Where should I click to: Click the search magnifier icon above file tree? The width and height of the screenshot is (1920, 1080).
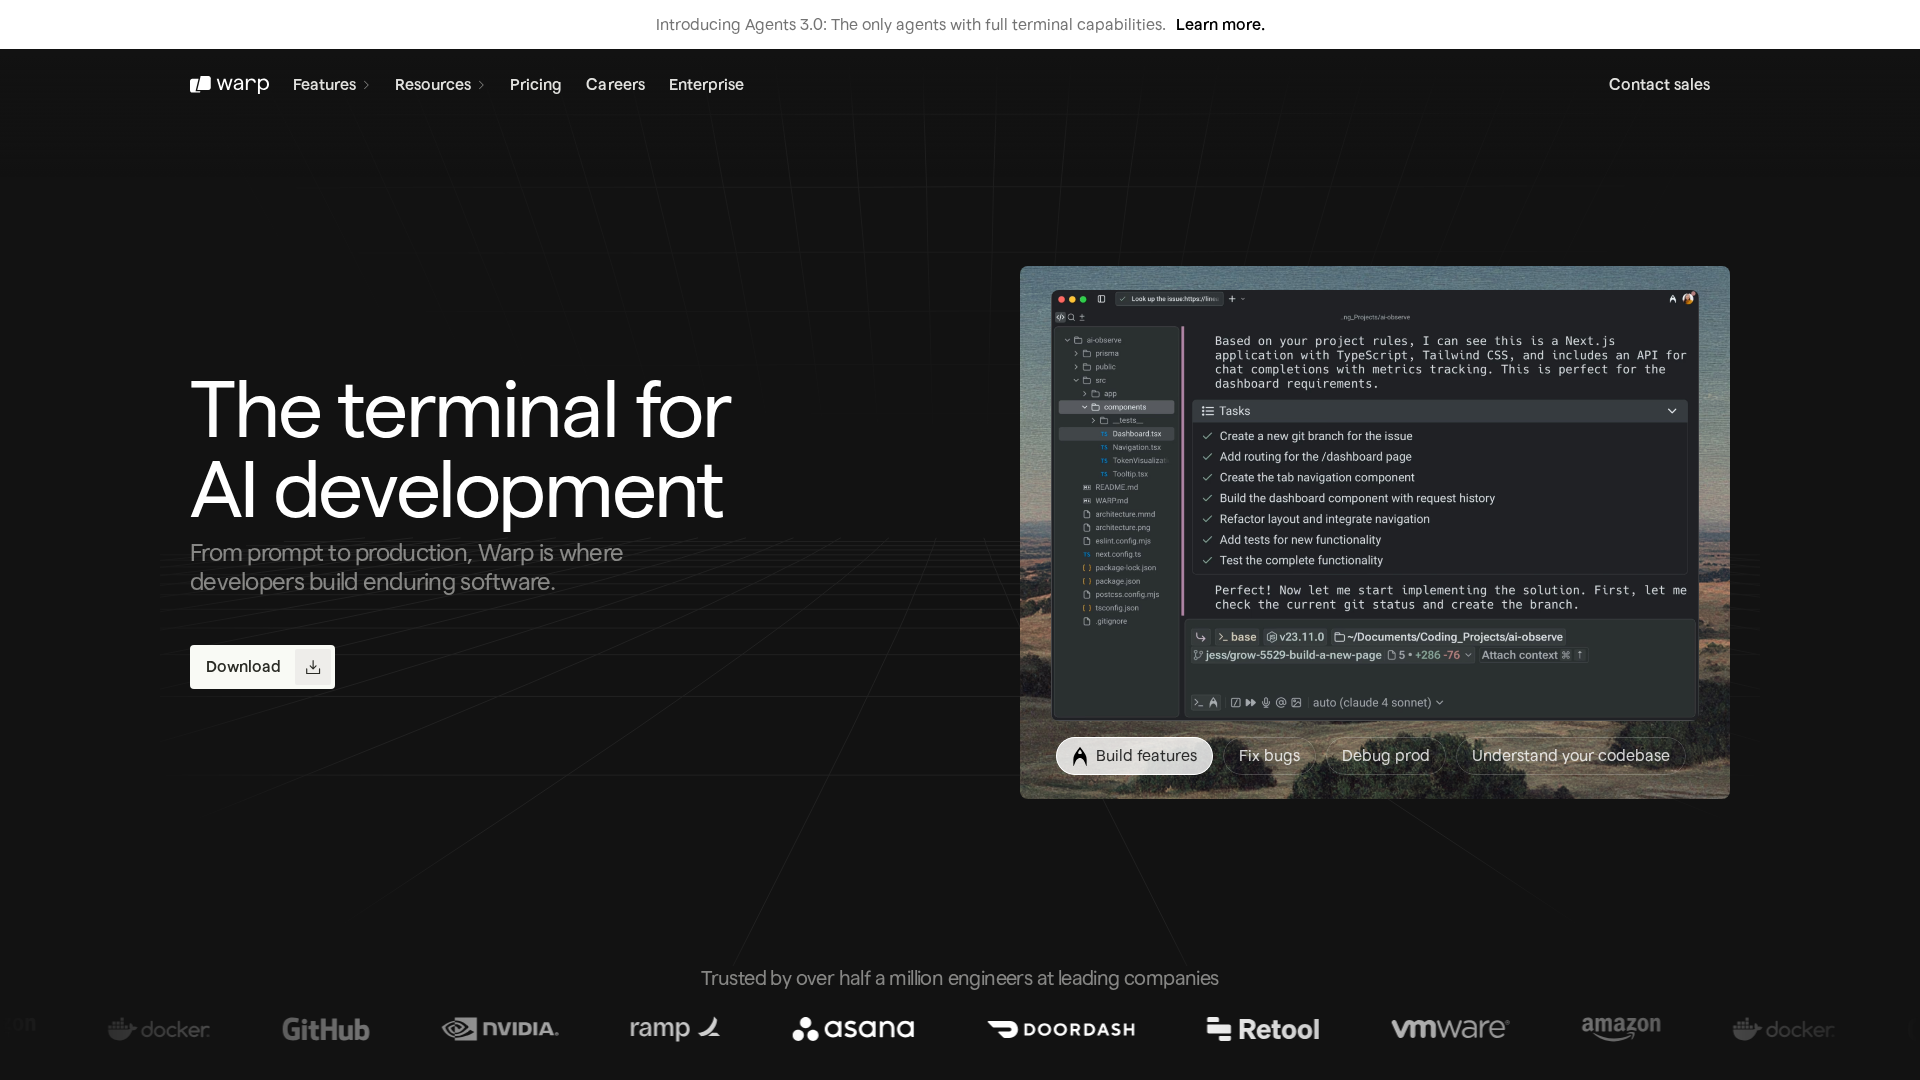pyautogui.click(x=1071, y=317)
